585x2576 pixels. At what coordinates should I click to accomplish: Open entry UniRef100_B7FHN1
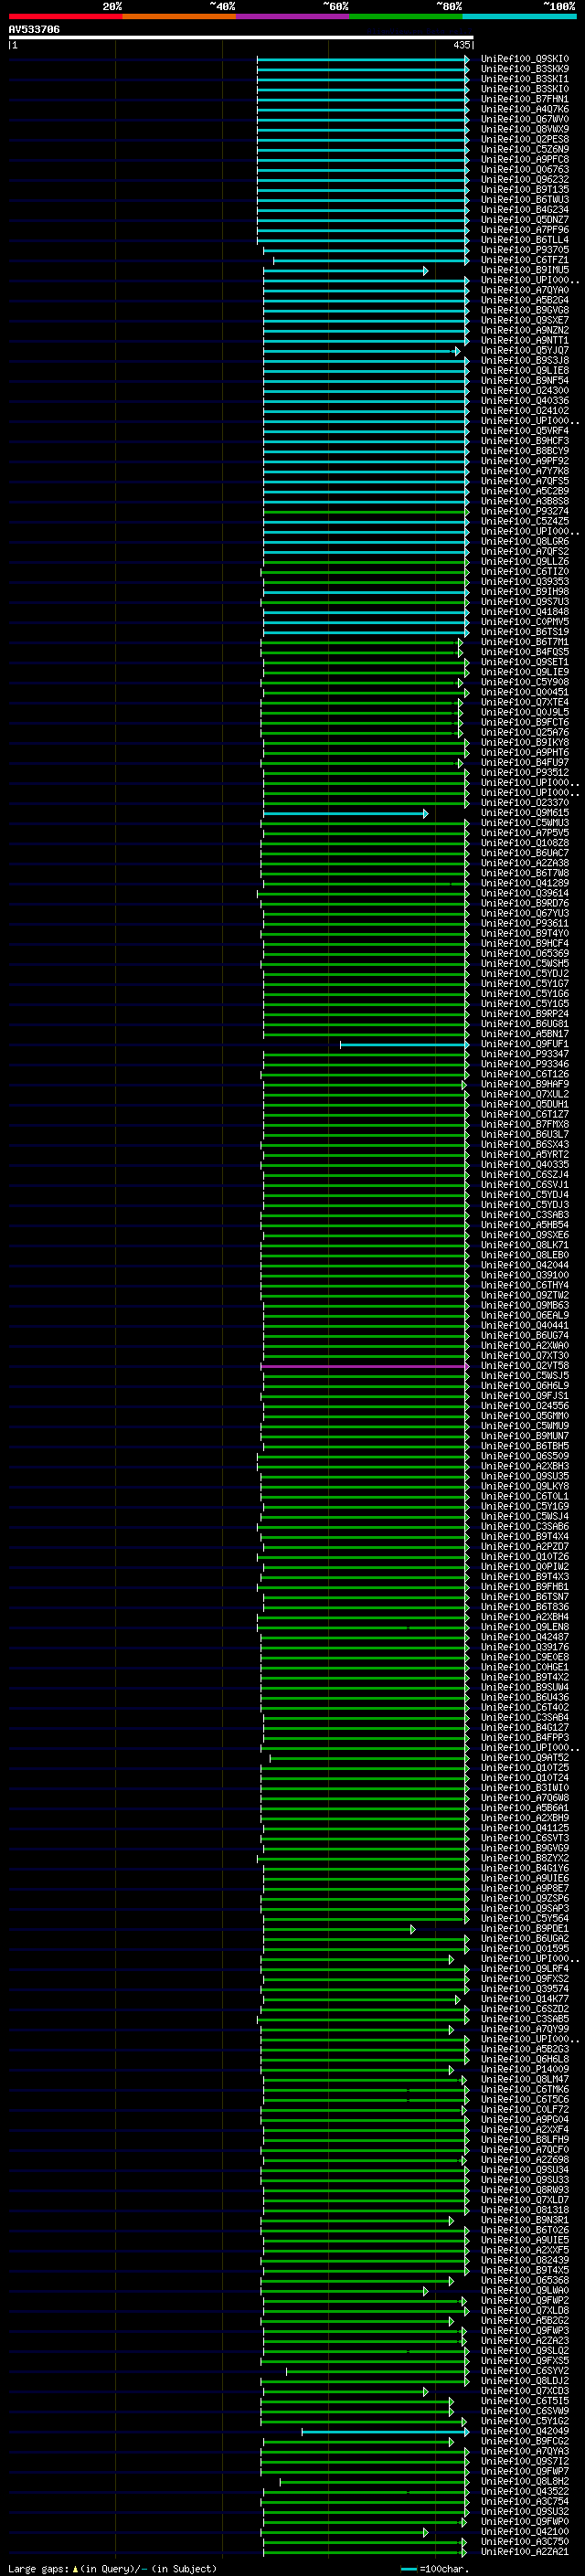pyautogui.click(x=524, y=99)
